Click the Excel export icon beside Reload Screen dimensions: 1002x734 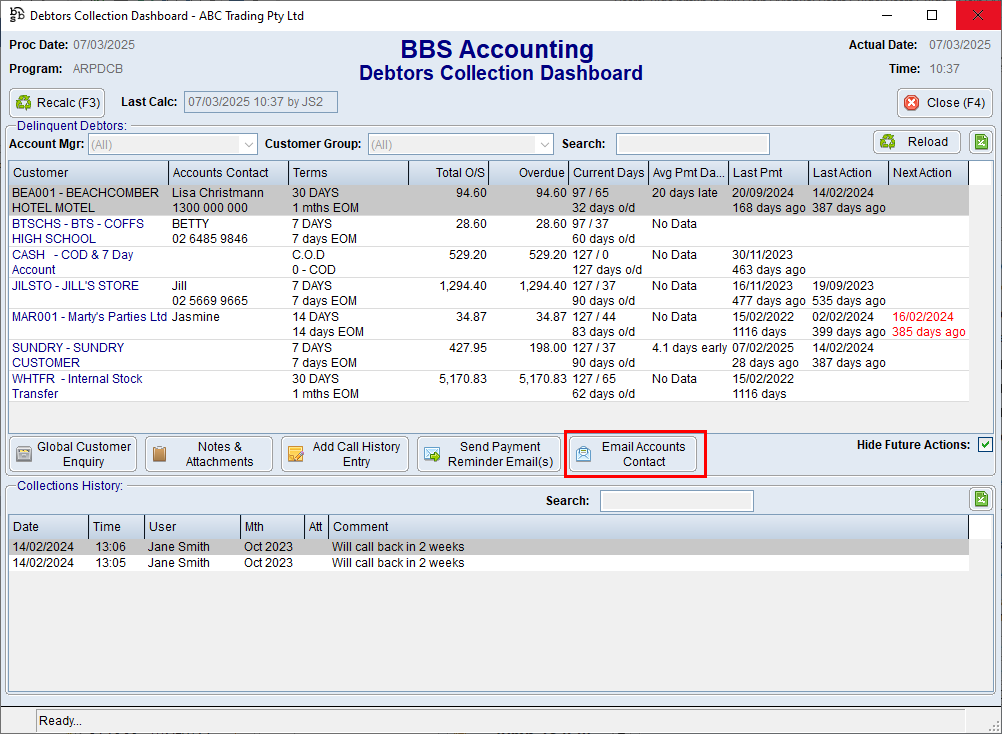tap(982, 142)
